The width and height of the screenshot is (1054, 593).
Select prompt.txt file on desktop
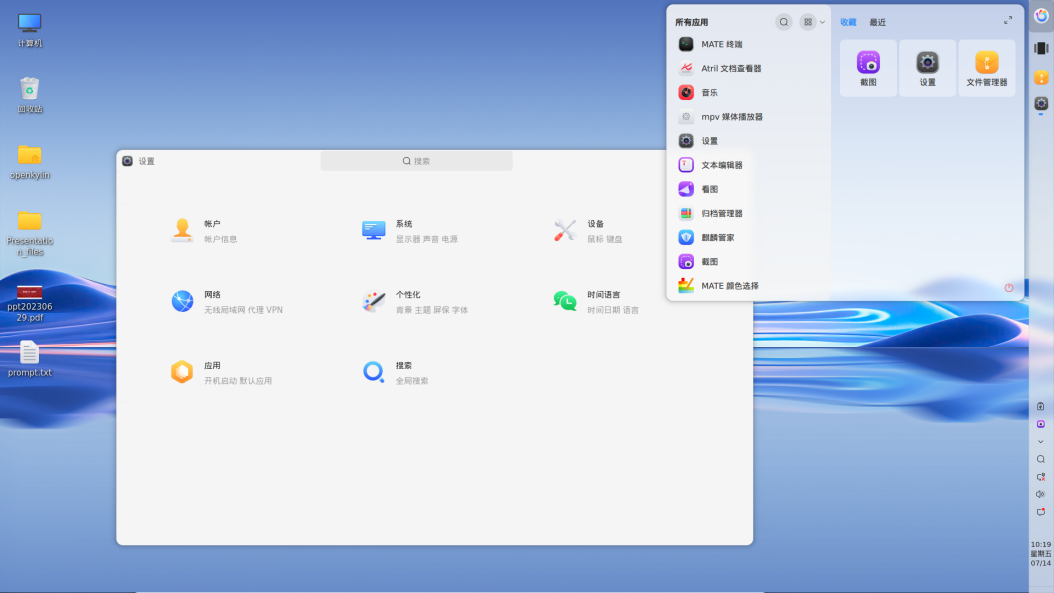pyautogui.click(x=30, y=358)
